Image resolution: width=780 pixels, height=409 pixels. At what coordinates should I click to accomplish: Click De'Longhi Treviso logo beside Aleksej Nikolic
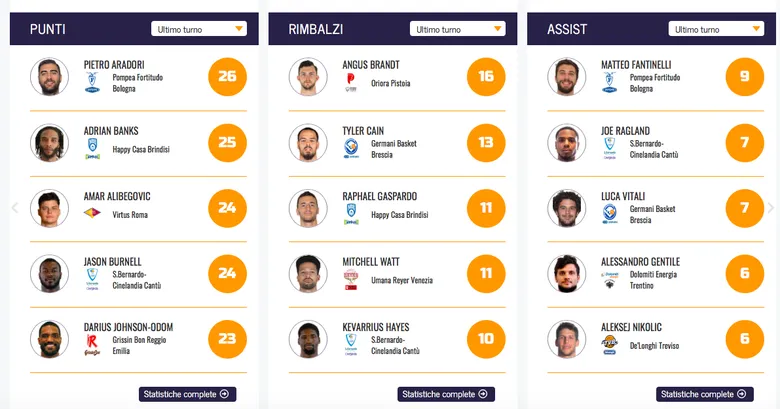610,344
